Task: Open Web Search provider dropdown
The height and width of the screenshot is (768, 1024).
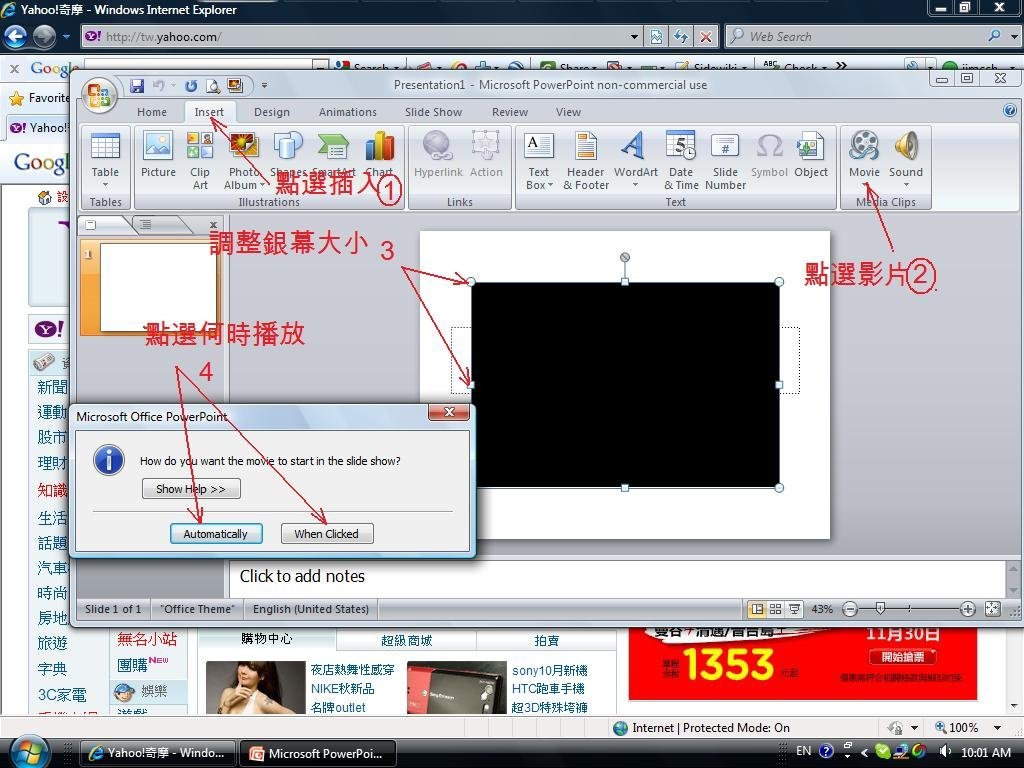Action: 1014,37
